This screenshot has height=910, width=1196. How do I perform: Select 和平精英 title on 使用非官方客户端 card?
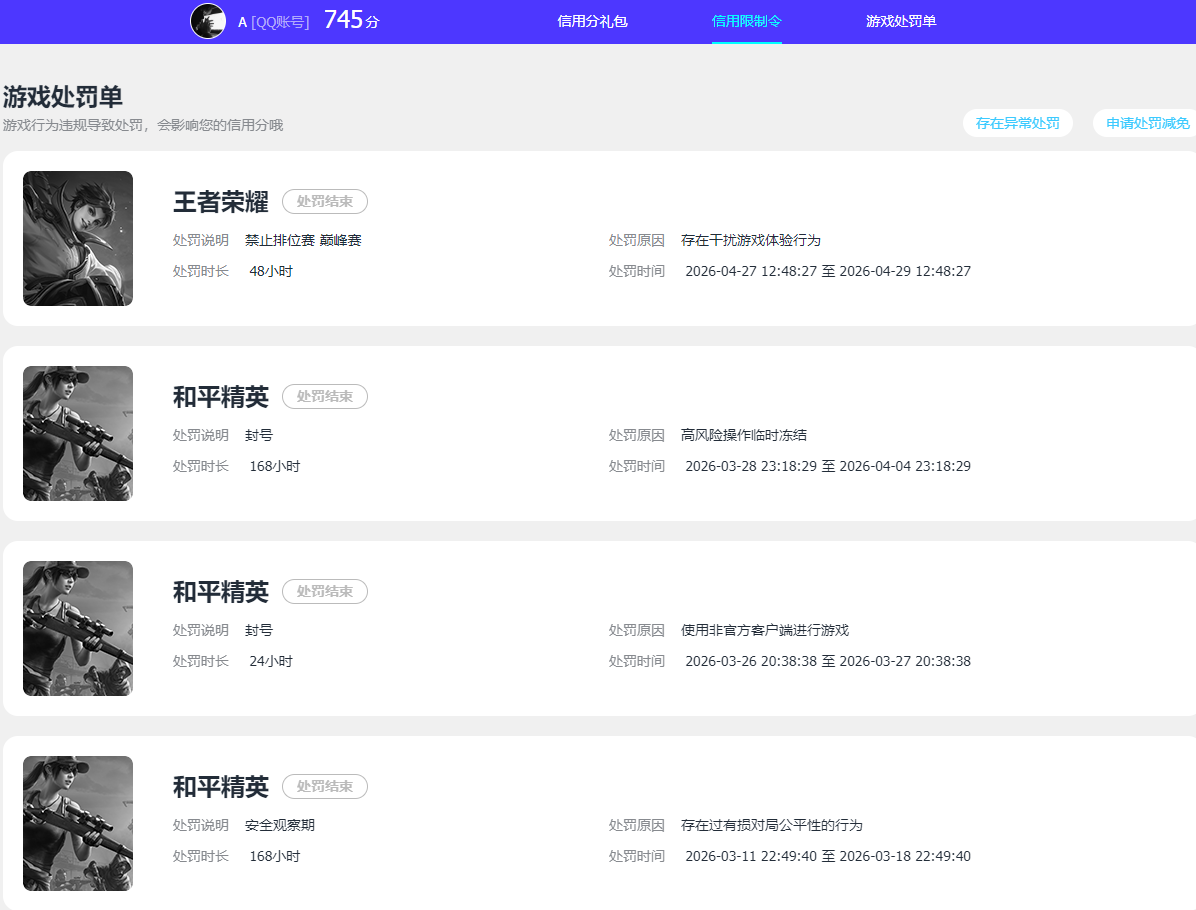pos(220,592)
